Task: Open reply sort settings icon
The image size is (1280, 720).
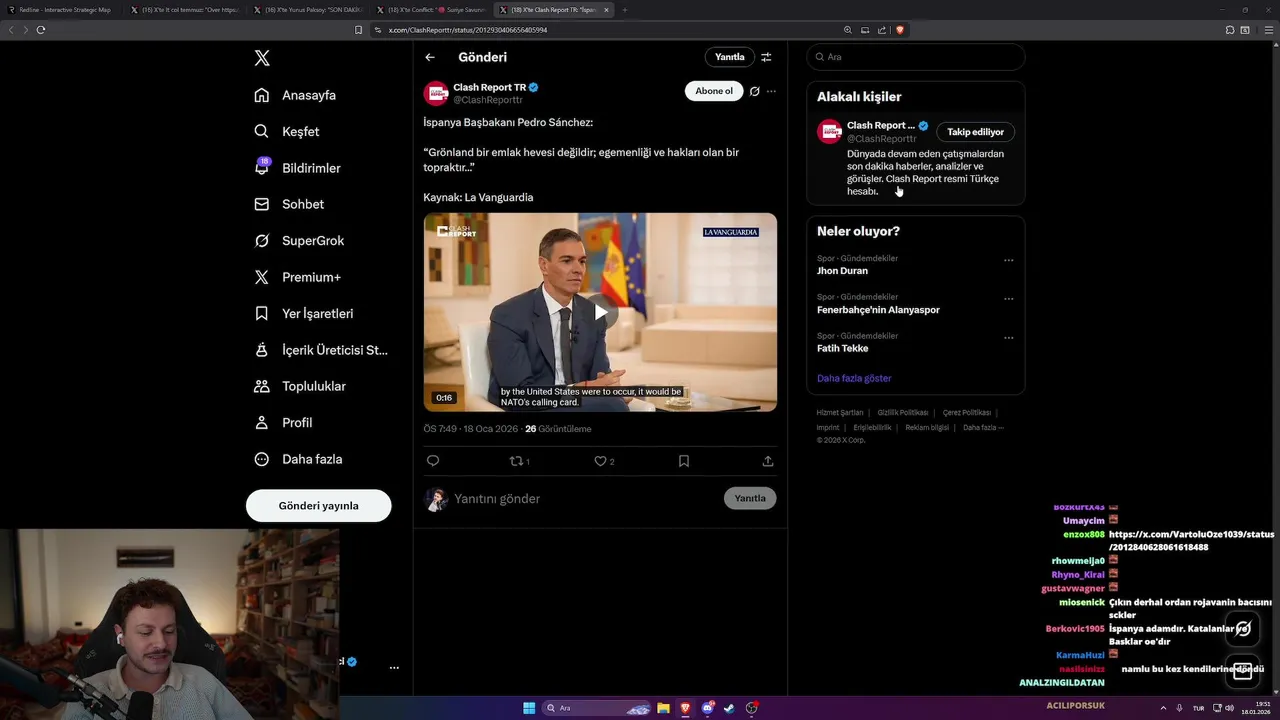Action: point(766,57)
